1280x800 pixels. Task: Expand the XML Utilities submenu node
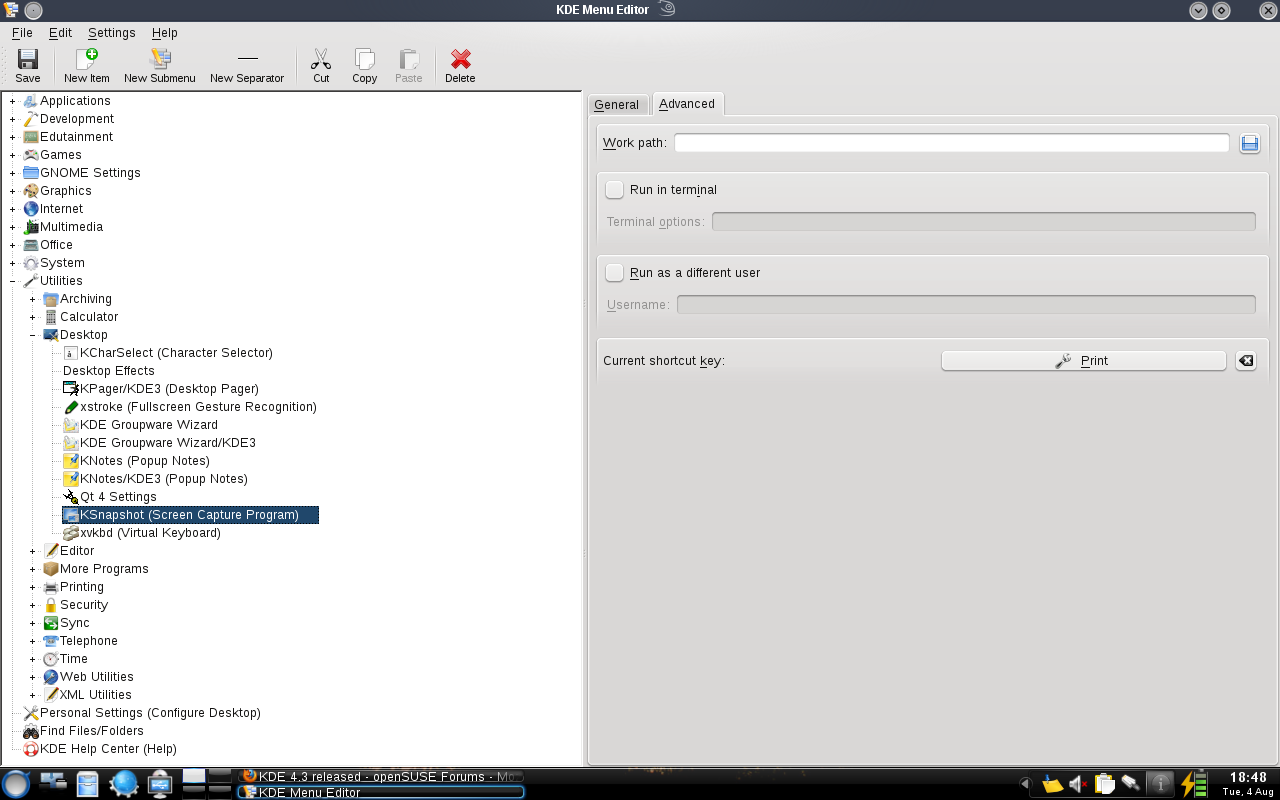click(x=33, y=695)
